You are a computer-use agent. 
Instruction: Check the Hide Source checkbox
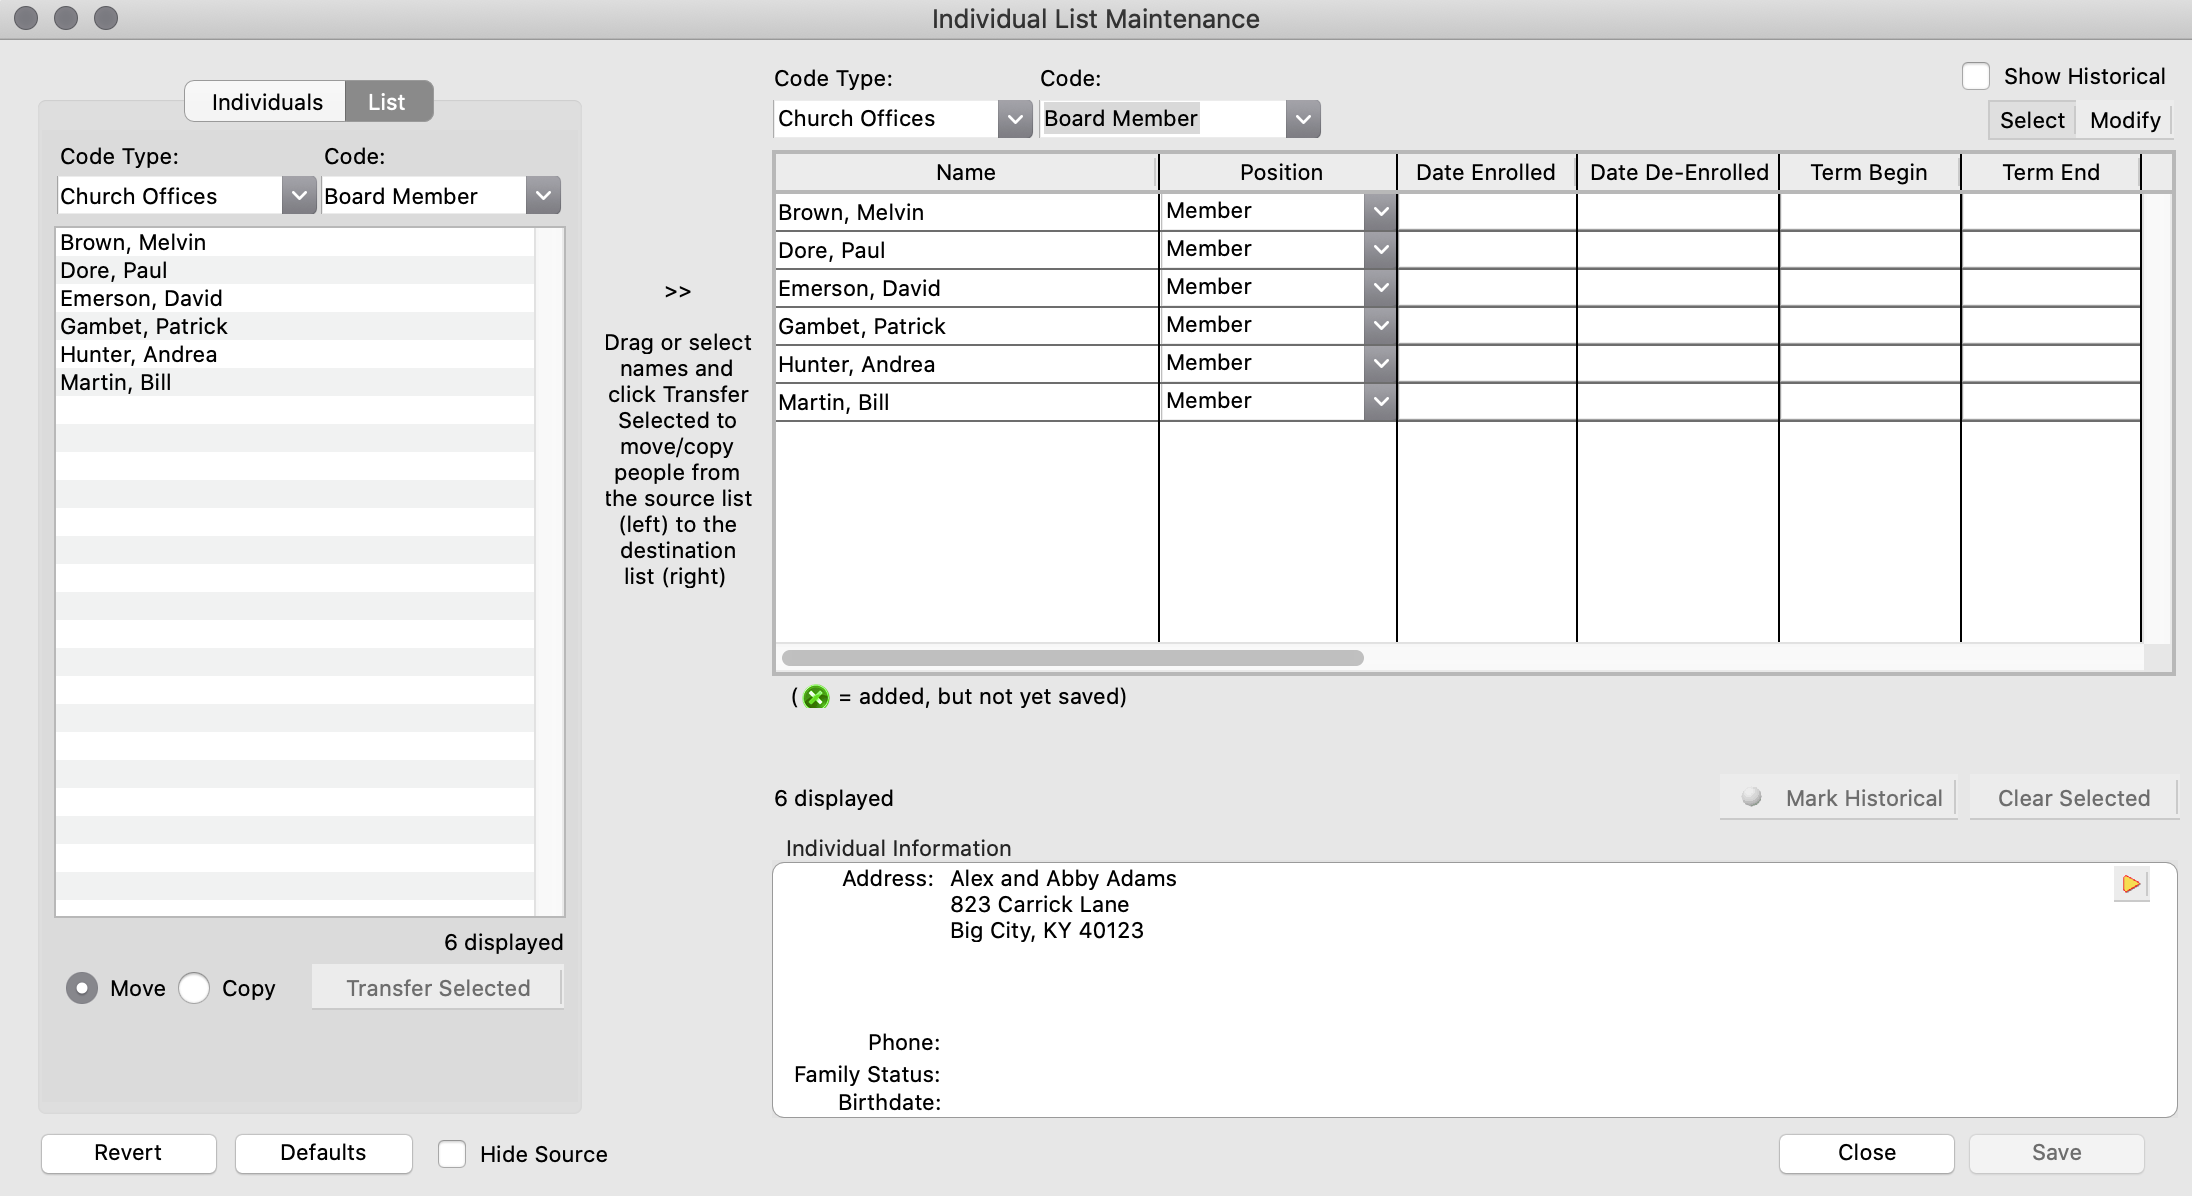point(452,1154)
